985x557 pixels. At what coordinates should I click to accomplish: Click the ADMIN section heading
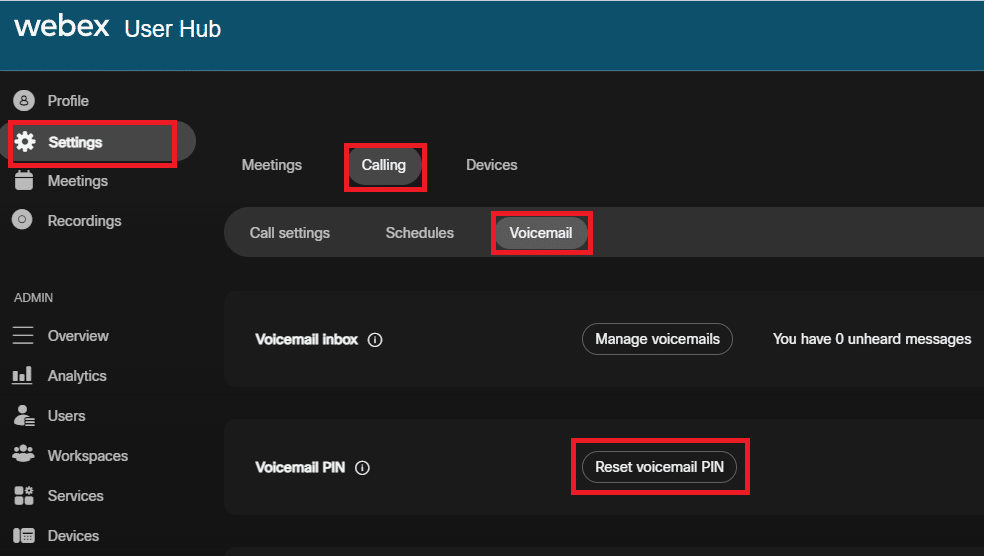pos(33,298)
